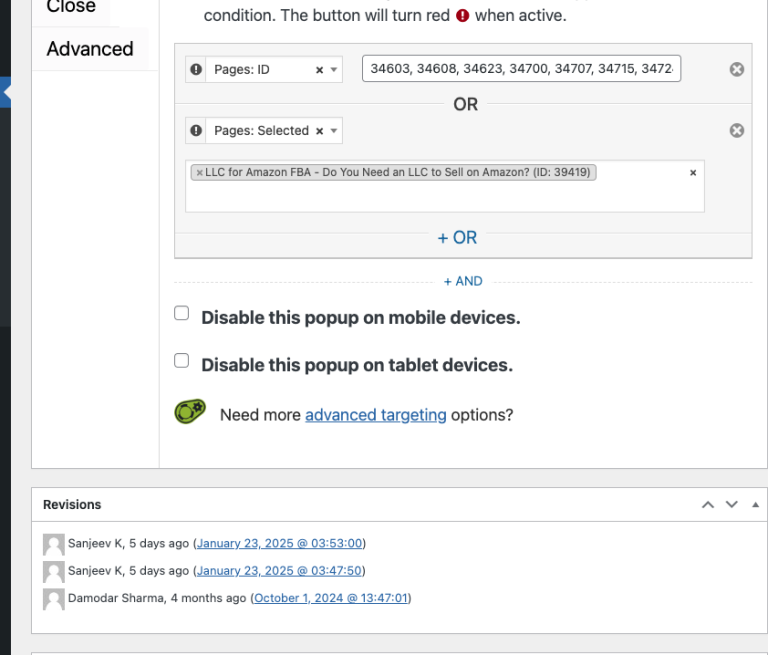Click the page IDs input field
This screenshot has height=655, width=768.
pos(521,69)
